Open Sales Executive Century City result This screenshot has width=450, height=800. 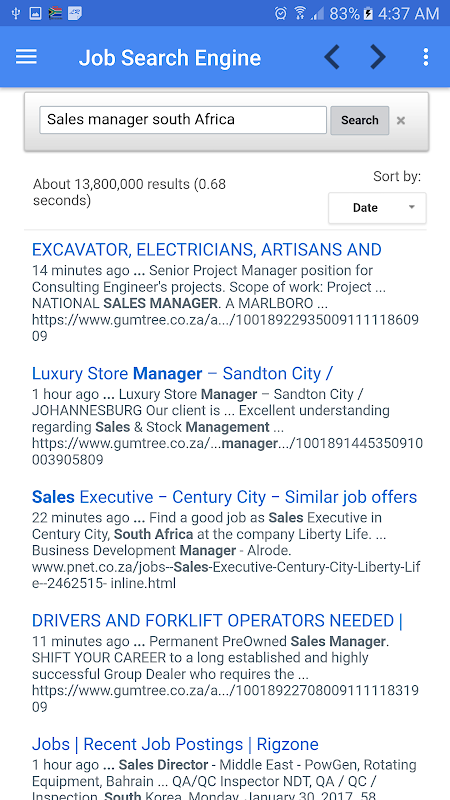224,497
